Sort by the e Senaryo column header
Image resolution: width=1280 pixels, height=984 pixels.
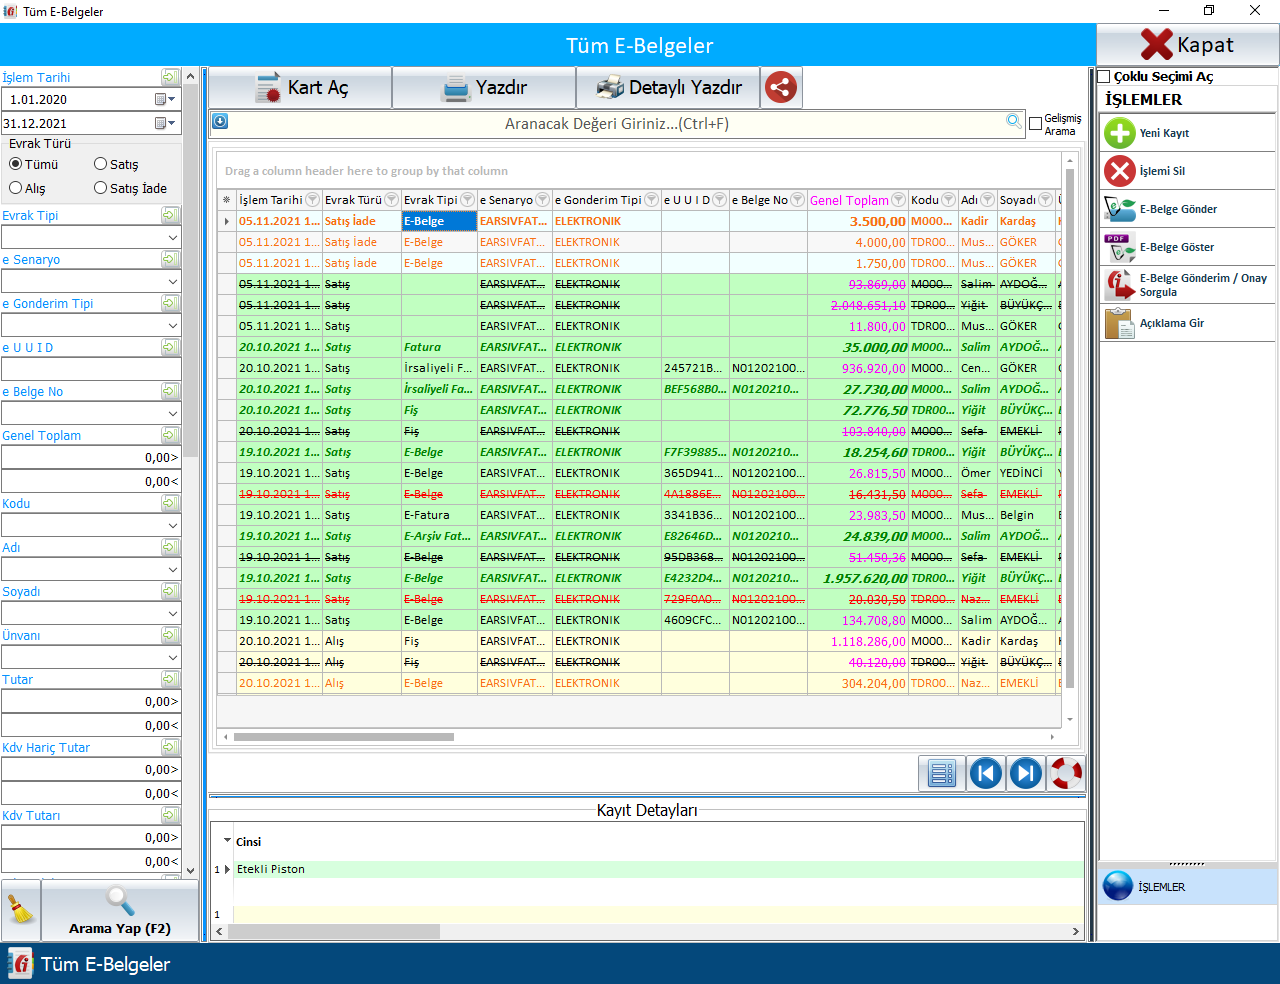click(x=506, y=200)
